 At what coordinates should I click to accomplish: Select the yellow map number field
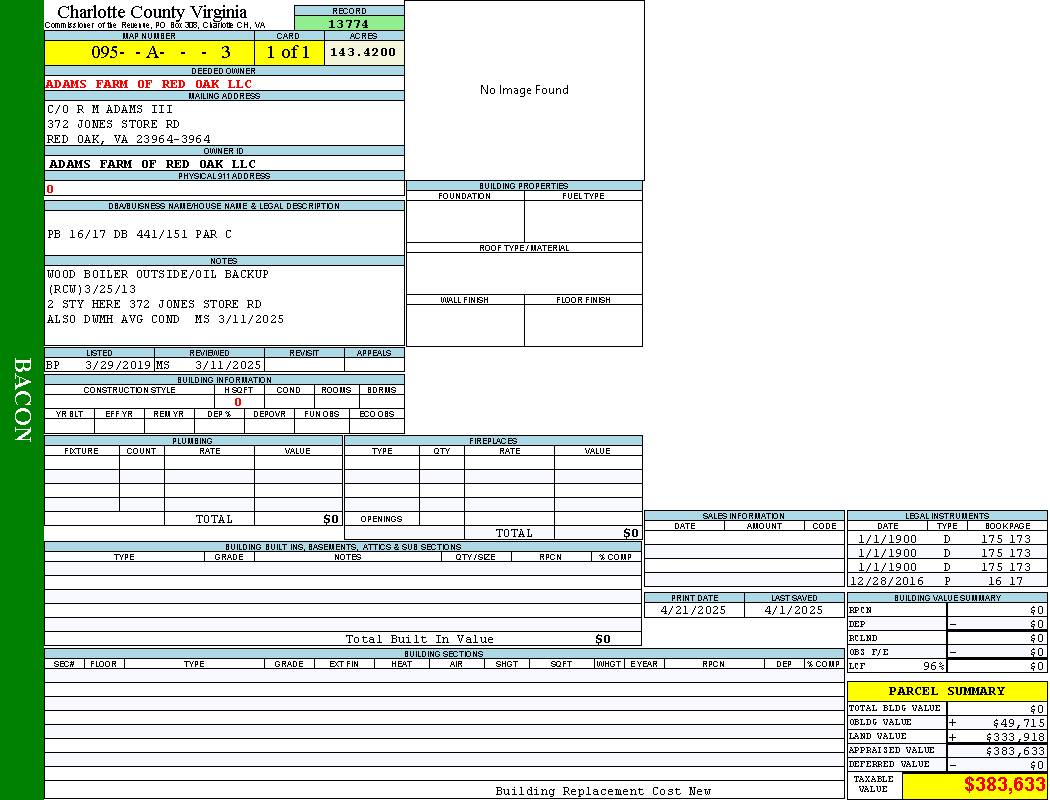pos(149,53)
